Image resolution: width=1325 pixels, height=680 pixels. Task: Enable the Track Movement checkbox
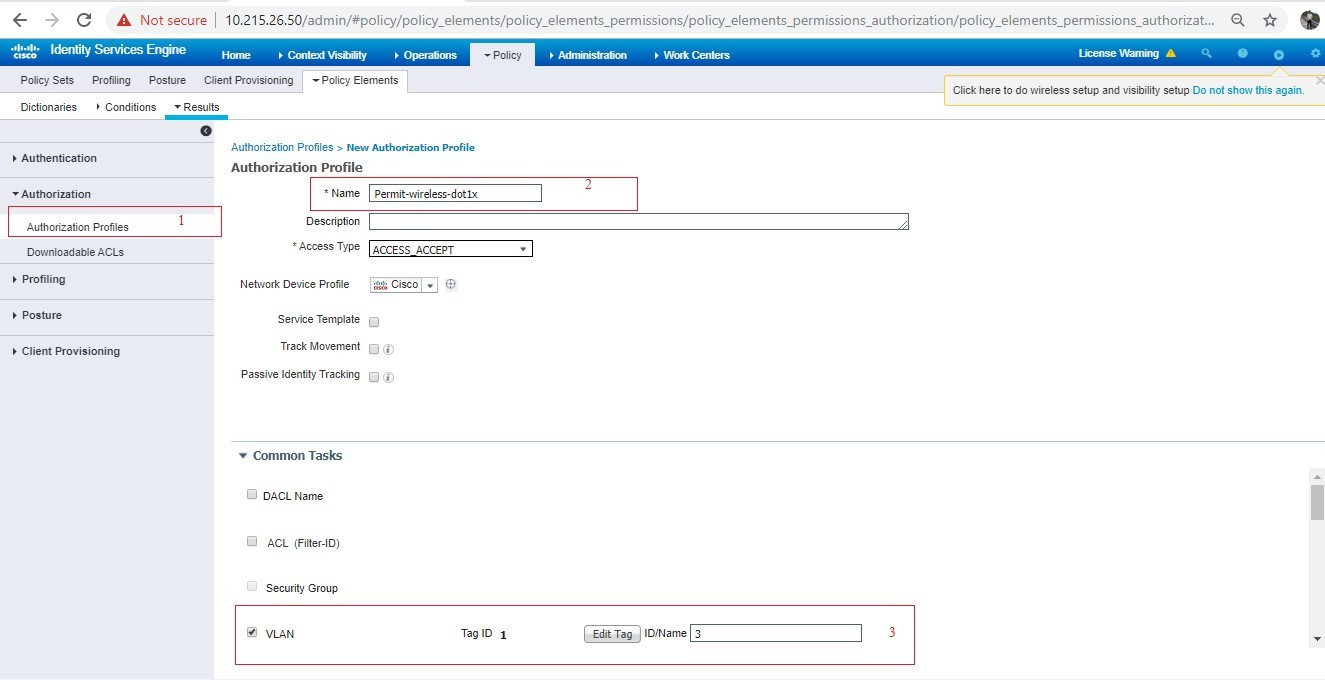tap(374, 349)
